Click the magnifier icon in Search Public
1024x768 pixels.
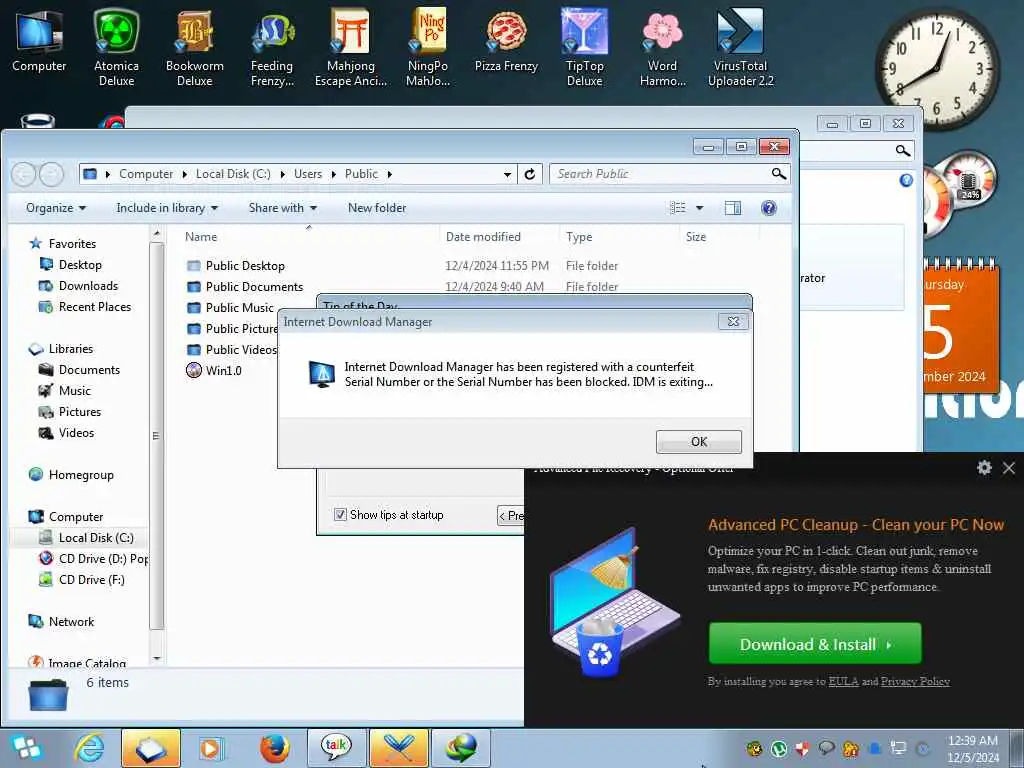coord(778,174)
